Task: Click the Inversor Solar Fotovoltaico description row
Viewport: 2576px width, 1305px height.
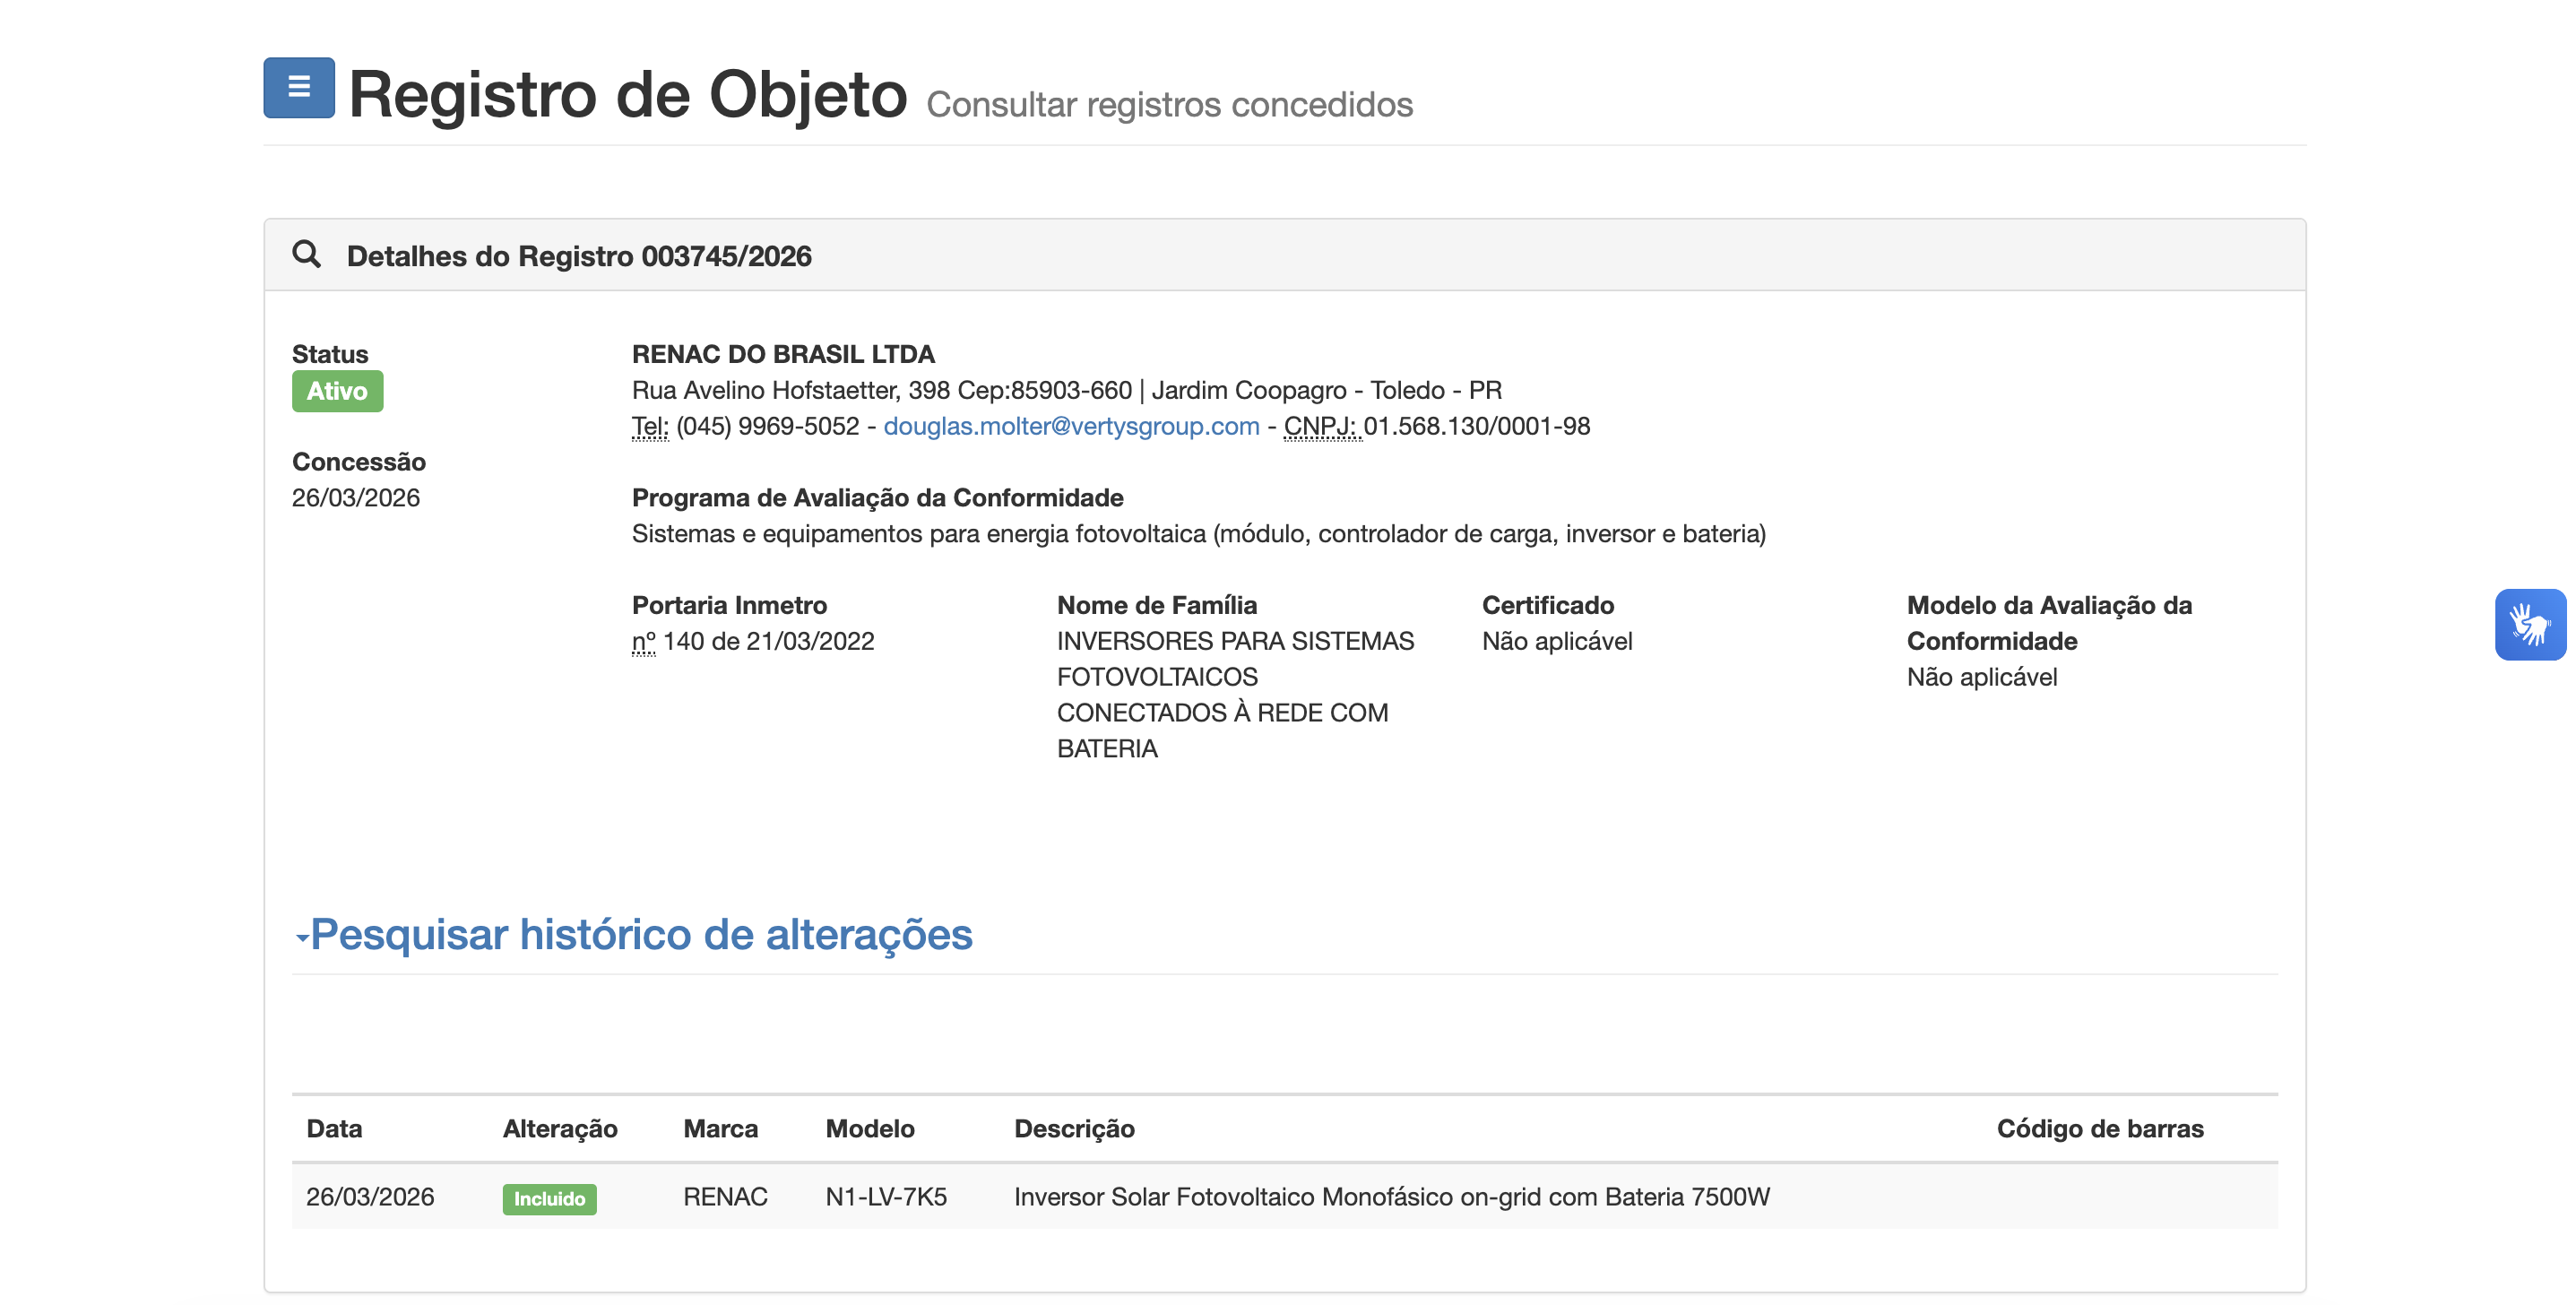Action: pyautogui.click(x=1391, y=1196)
